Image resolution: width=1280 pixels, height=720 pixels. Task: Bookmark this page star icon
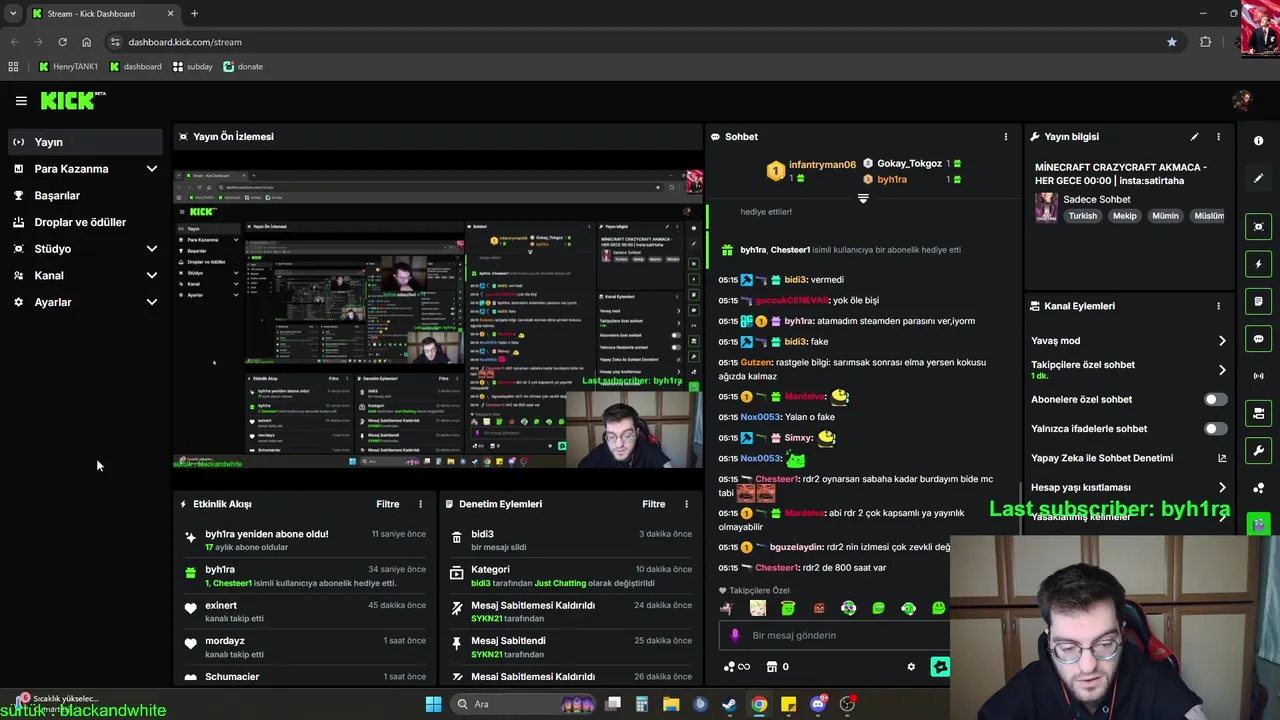[1172, 42]
